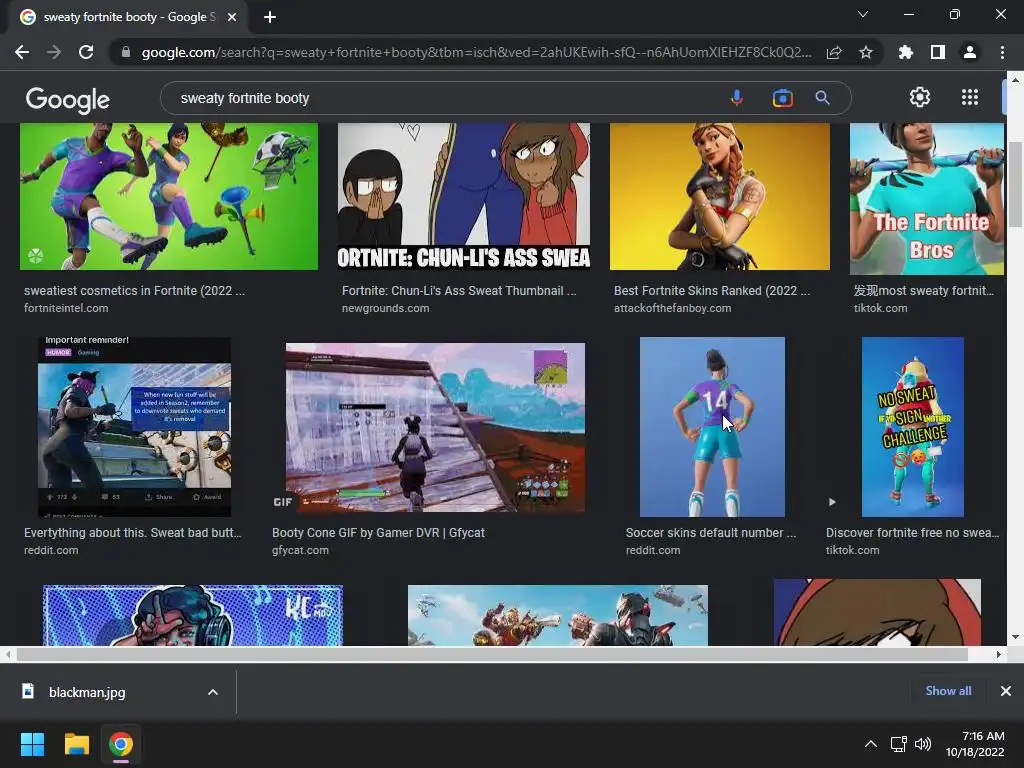Open the fortniteintel.com source link
Image resolution: width=1024 pixels, height=768 pixels.
(66, 308)
